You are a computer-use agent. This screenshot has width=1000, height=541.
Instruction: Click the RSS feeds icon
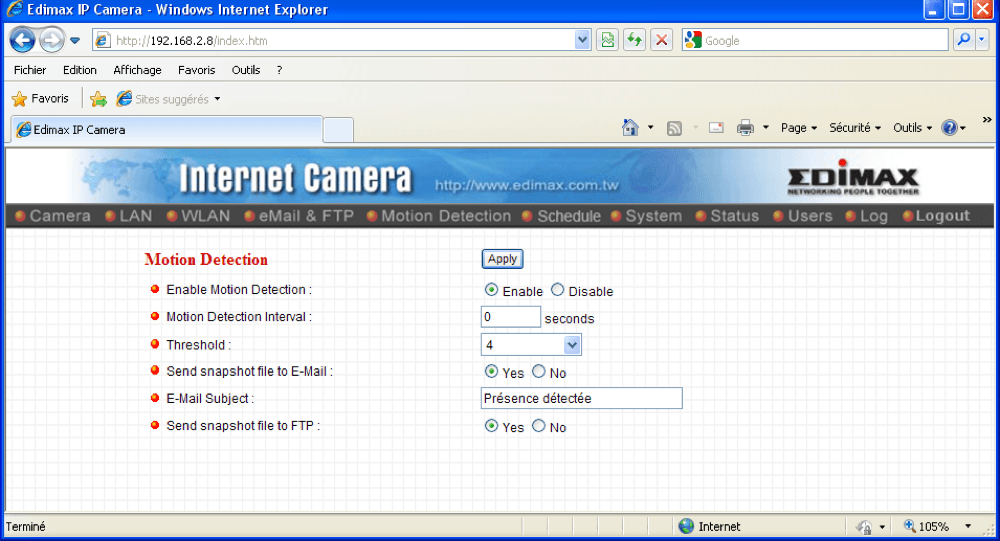tap(674, 128)
